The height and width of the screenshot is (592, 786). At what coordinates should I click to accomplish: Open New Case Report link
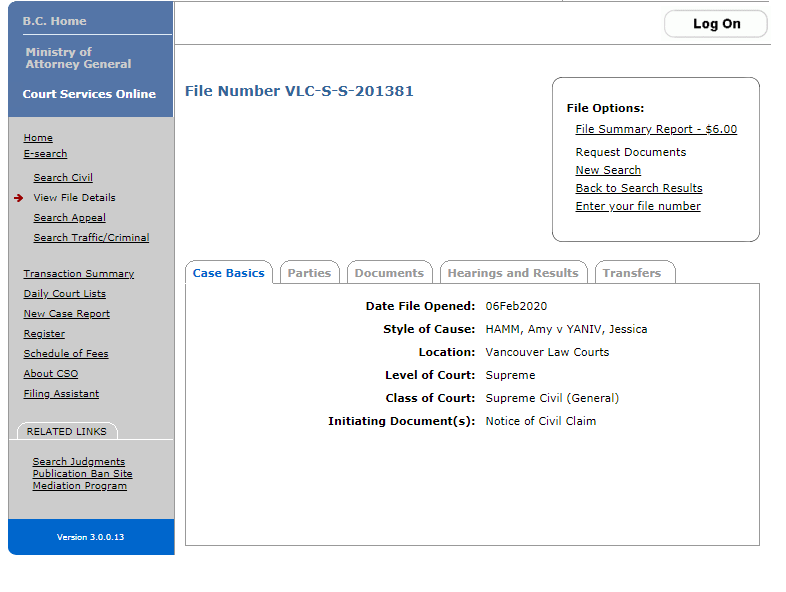(x=67, y=314)
